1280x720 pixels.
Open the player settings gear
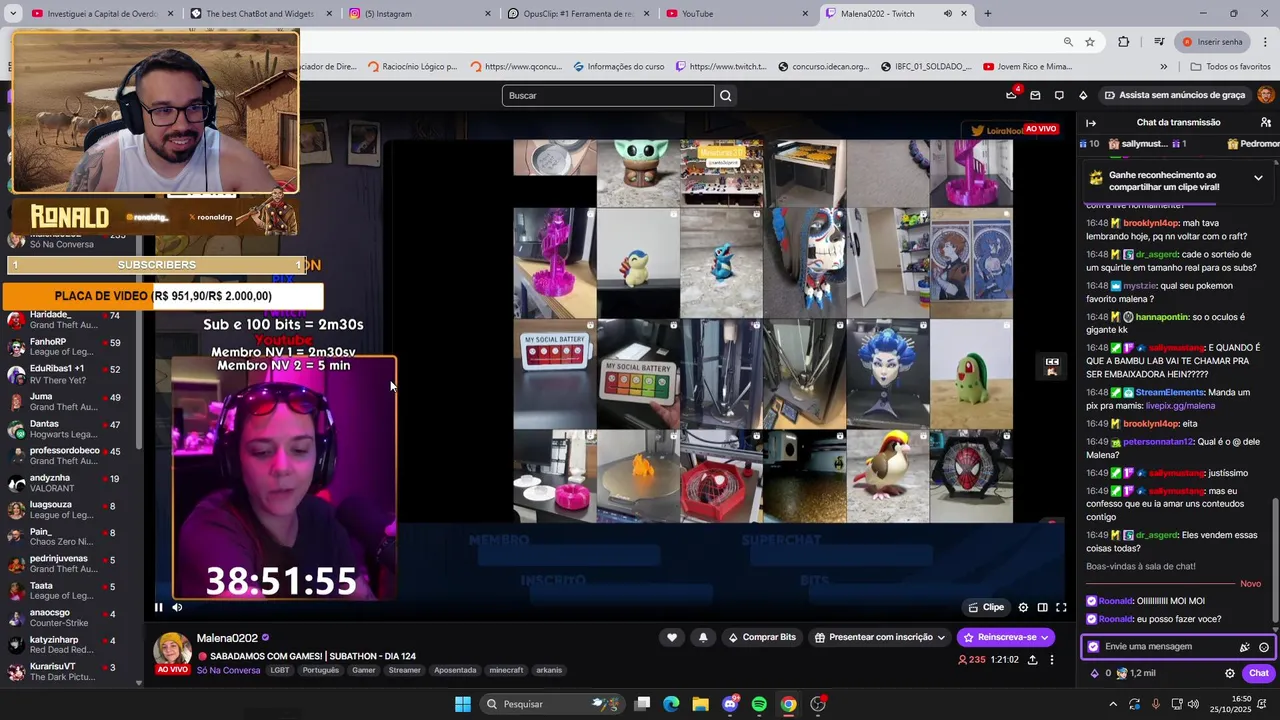coord(1023,607)
